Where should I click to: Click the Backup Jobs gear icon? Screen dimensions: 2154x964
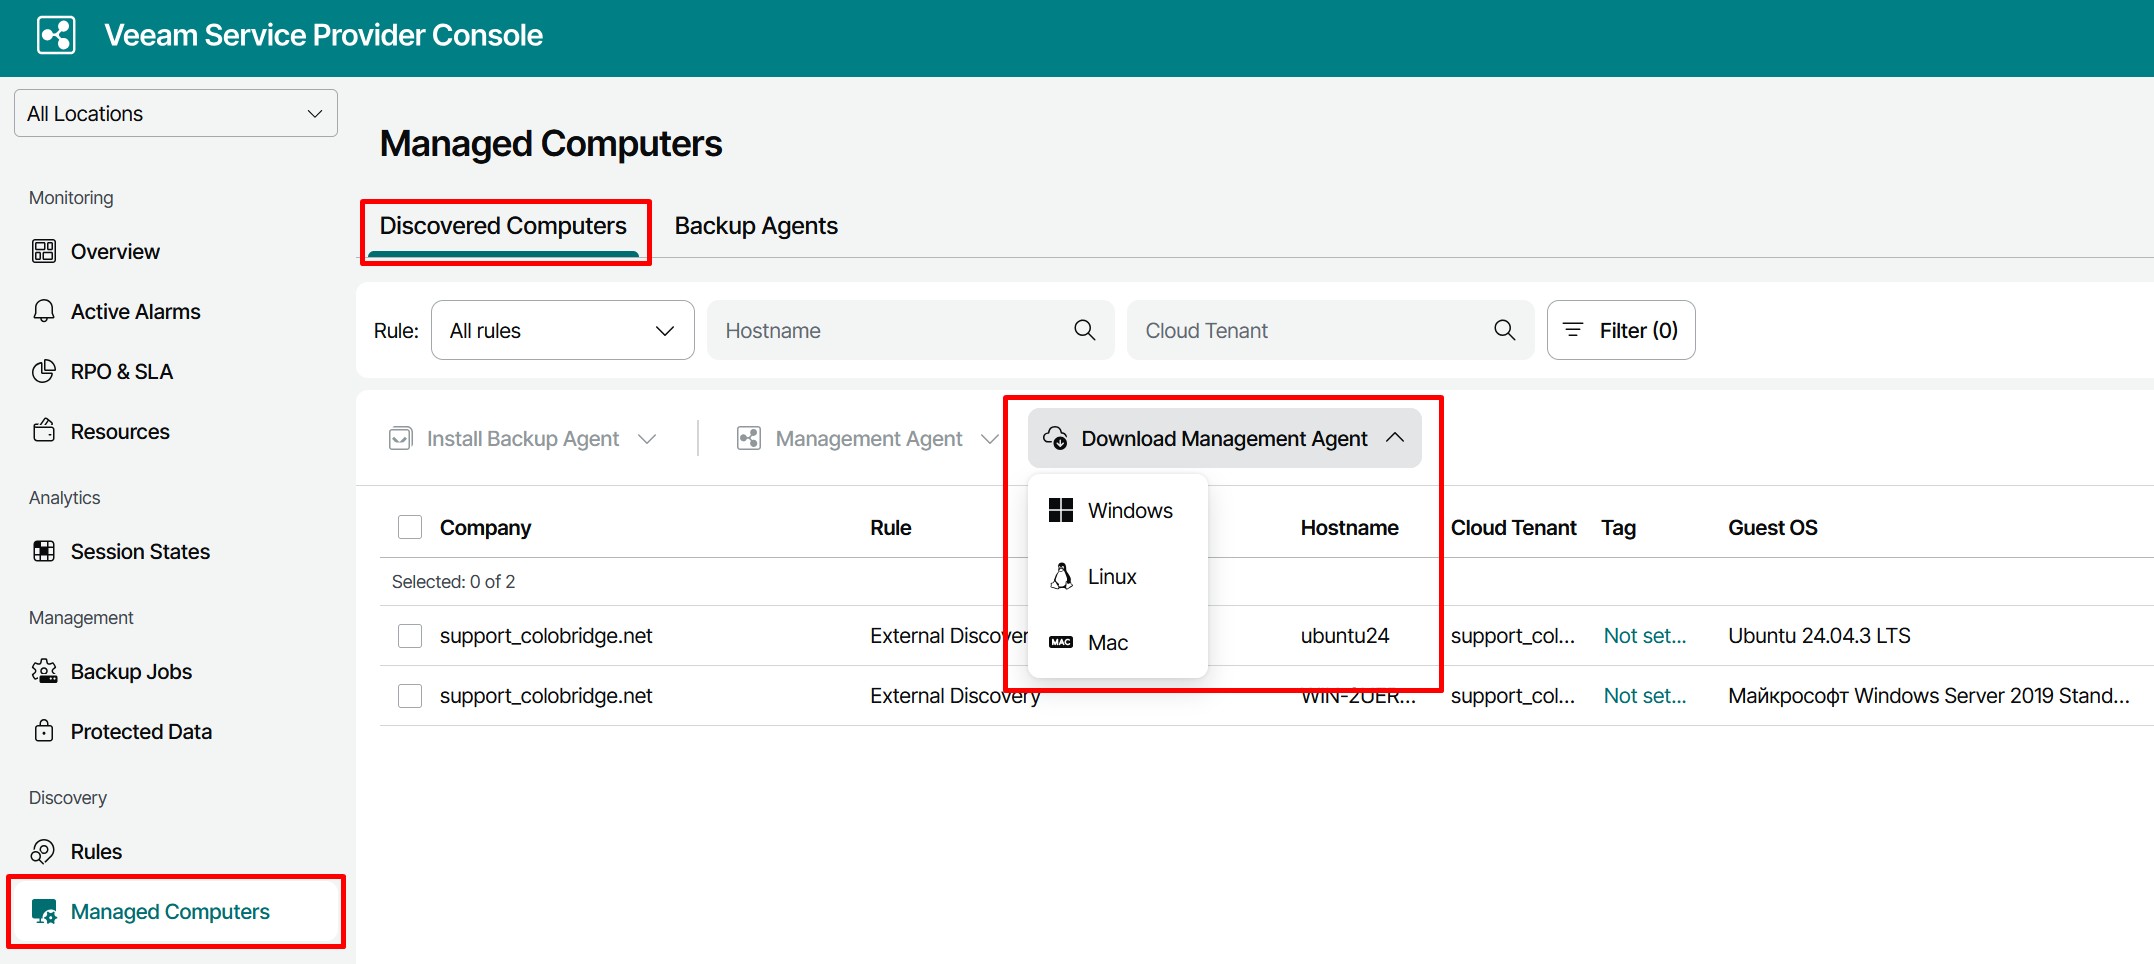tap(44, 671)
